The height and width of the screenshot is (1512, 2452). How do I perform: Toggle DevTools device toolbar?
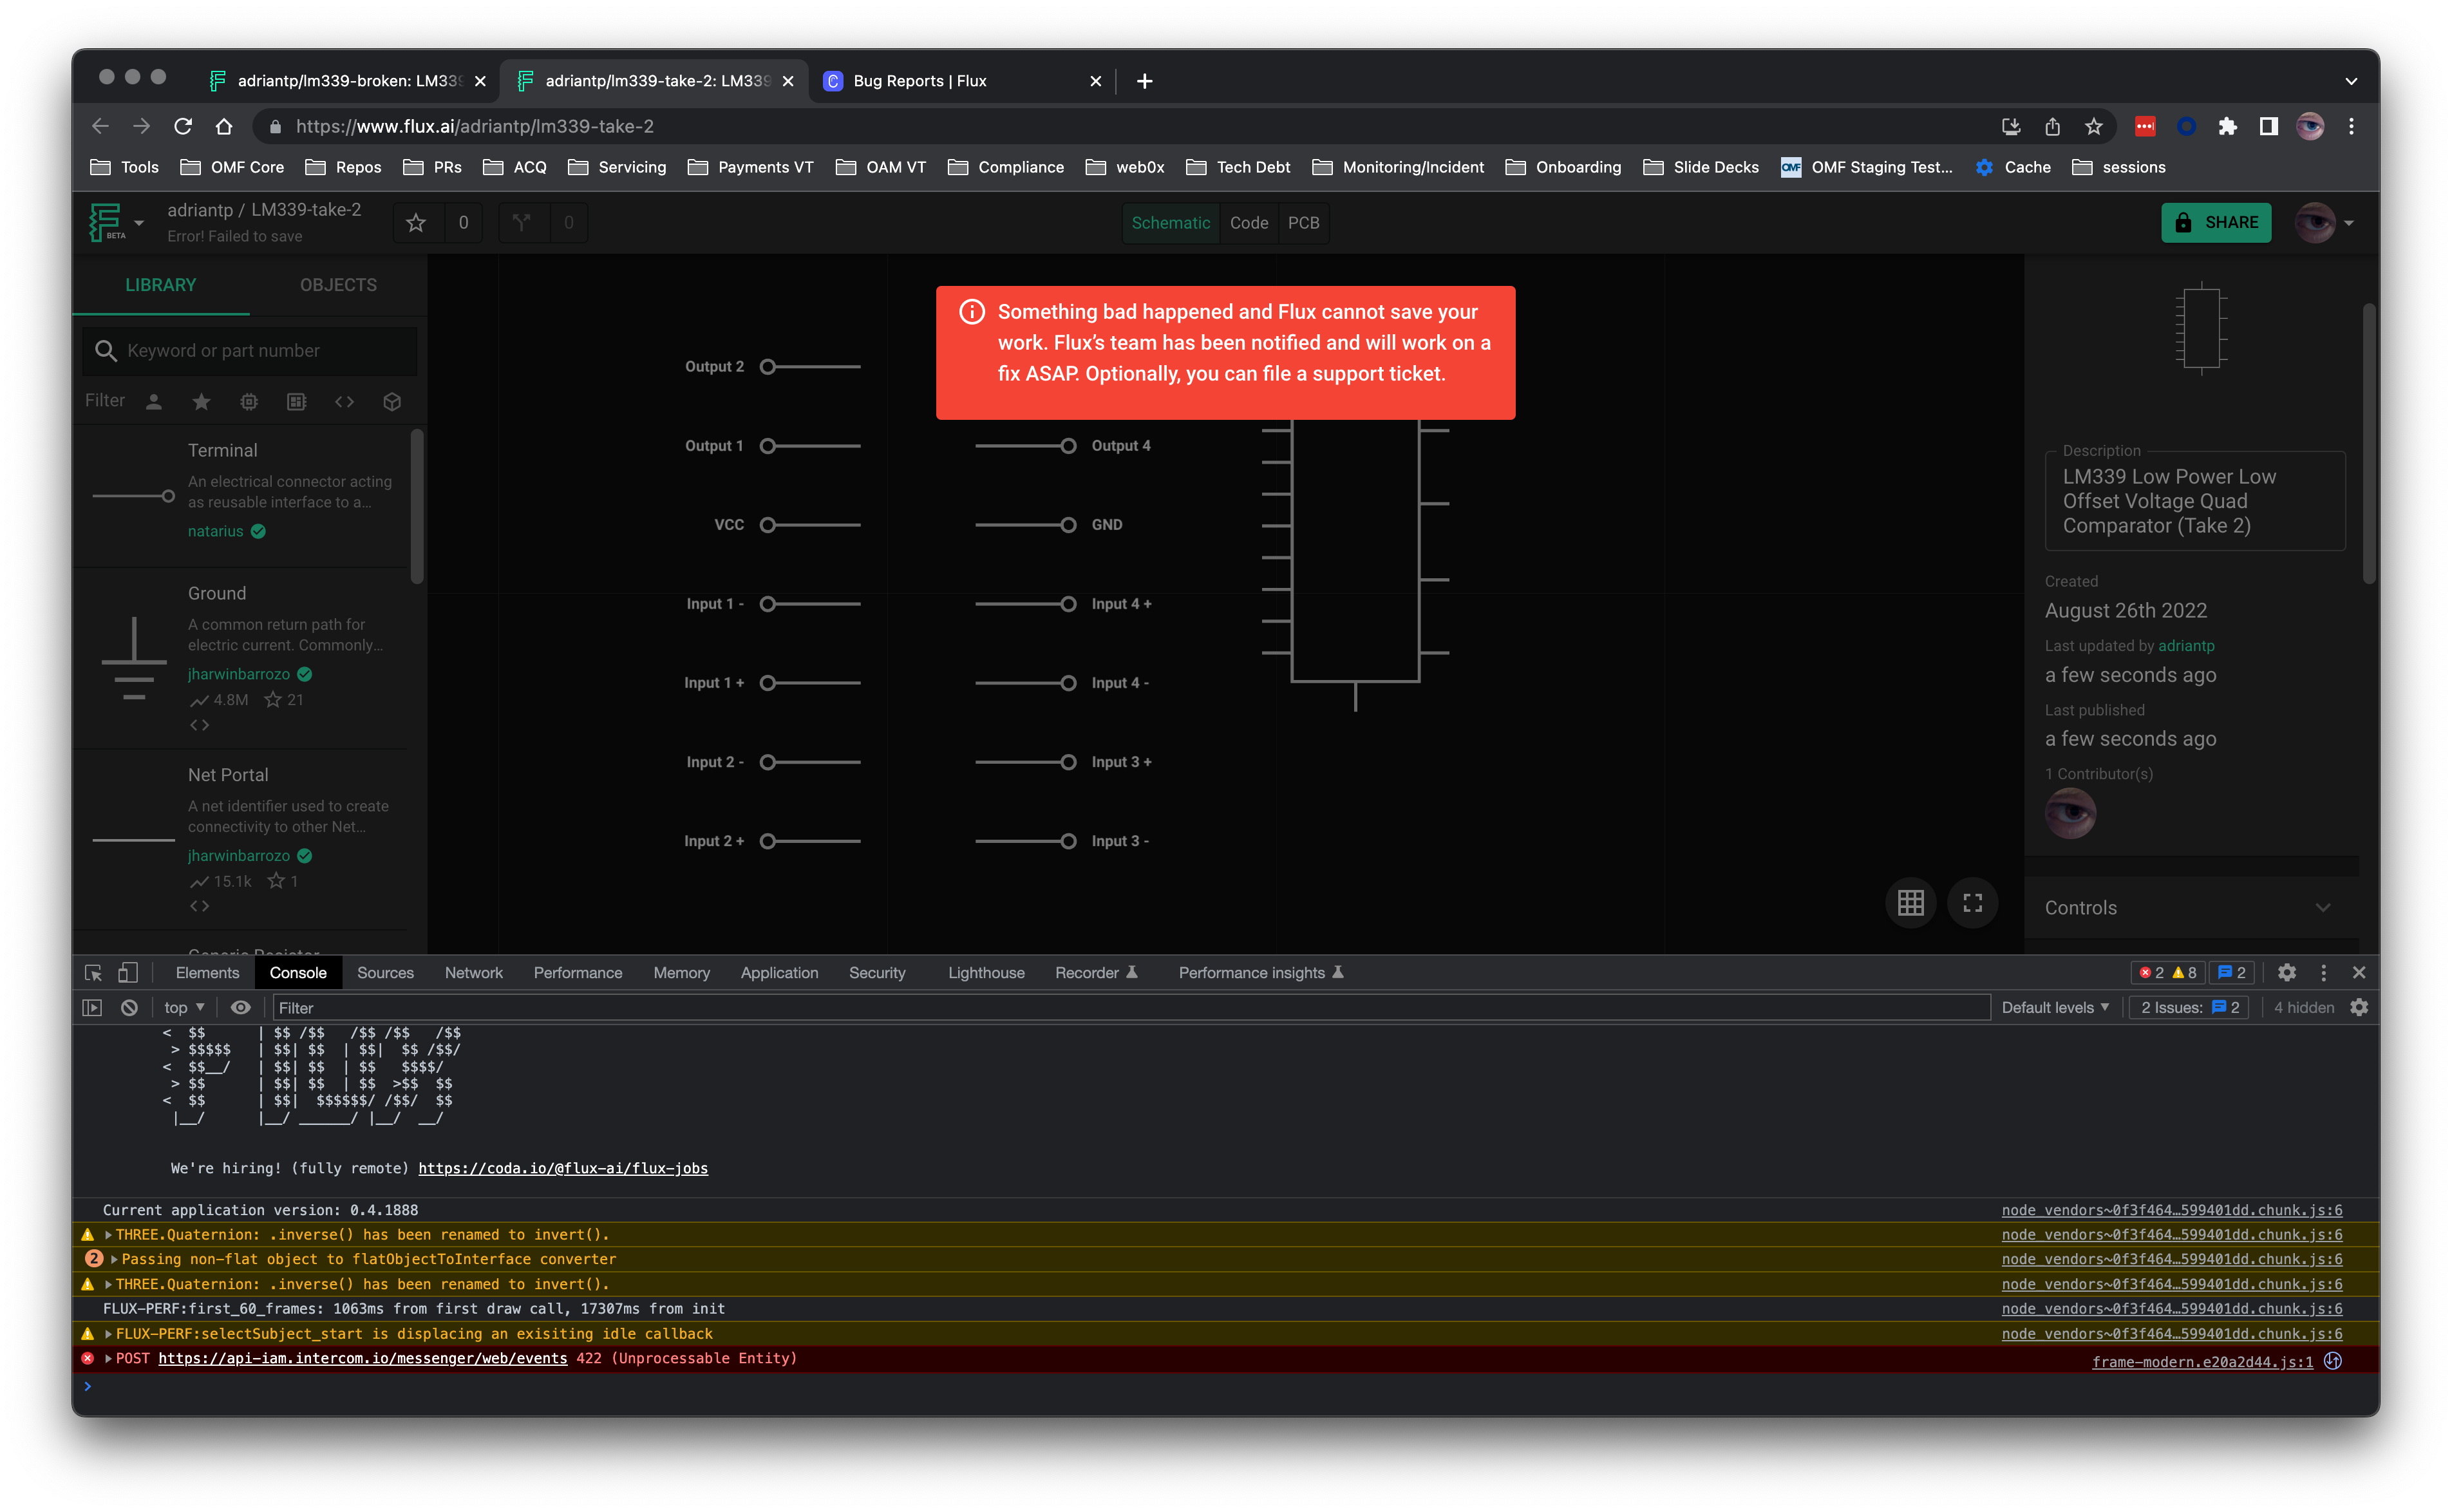(x=128, y=973)
